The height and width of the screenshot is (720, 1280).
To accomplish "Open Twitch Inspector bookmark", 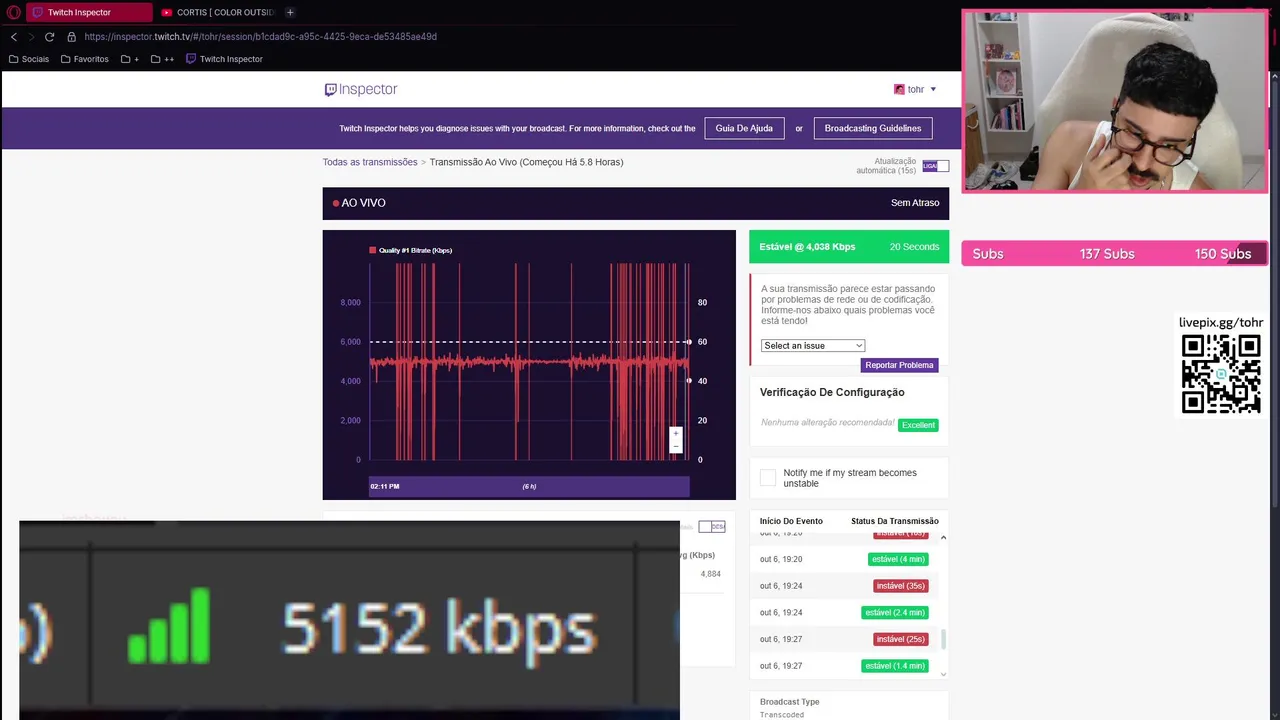I will coord(224,59).
